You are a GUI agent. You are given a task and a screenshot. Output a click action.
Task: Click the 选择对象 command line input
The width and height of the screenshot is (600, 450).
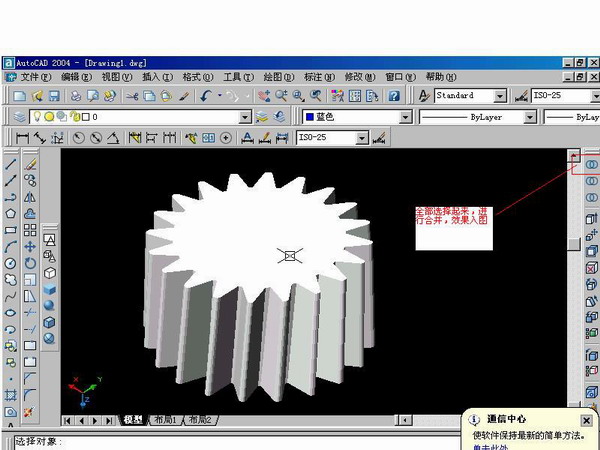tap(237, 442)
